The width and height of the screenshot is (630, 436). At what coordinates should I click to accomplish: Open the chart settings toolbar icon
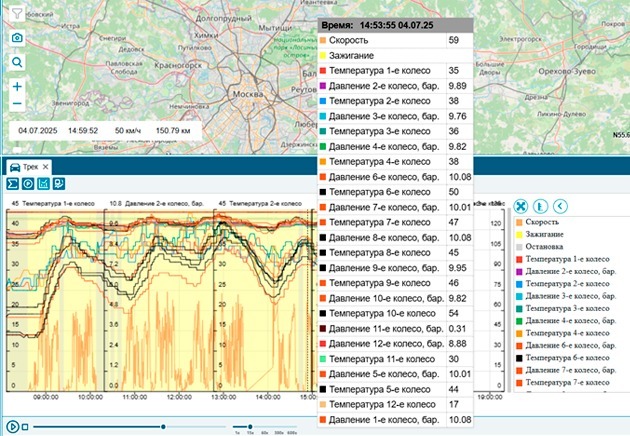[43, 184]
